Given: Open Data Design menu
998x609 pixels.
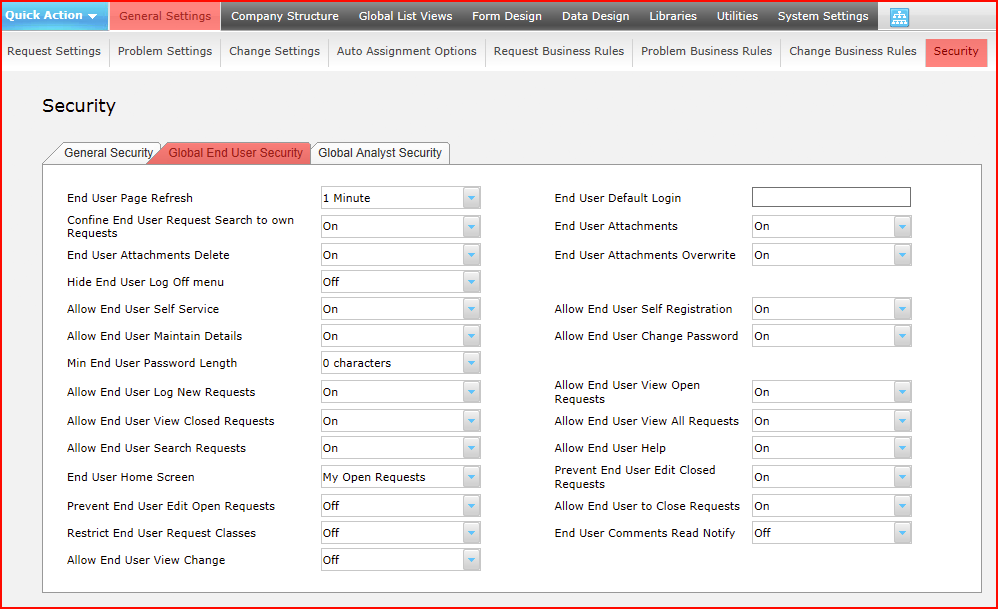Looking at the screenshot, I should pyautogui.click(x=595, y=16).
